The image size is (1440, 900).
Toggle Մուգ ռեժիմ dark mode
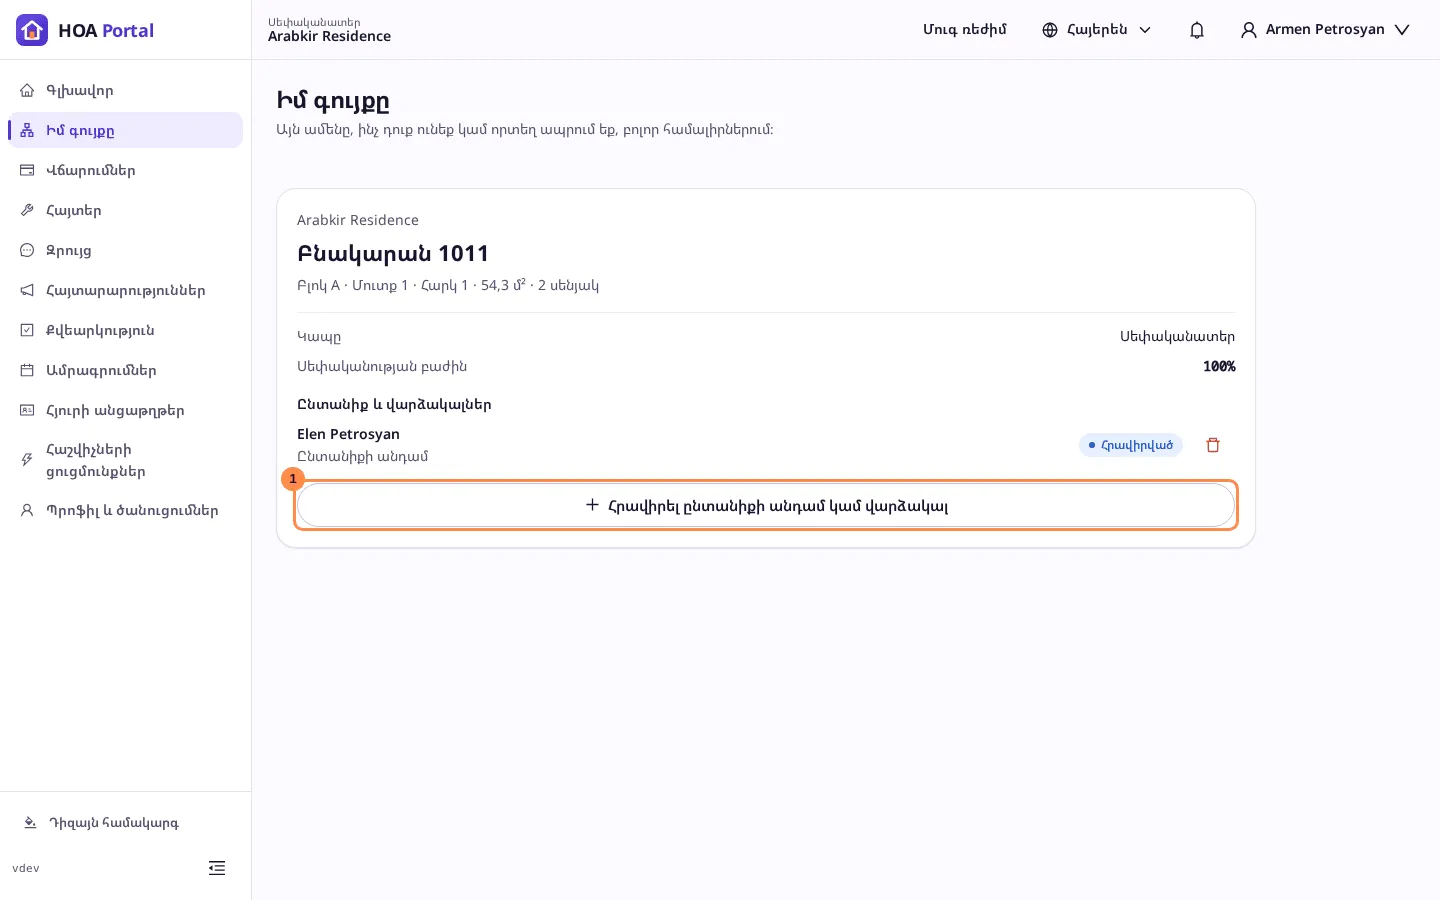tap(964, 30)
